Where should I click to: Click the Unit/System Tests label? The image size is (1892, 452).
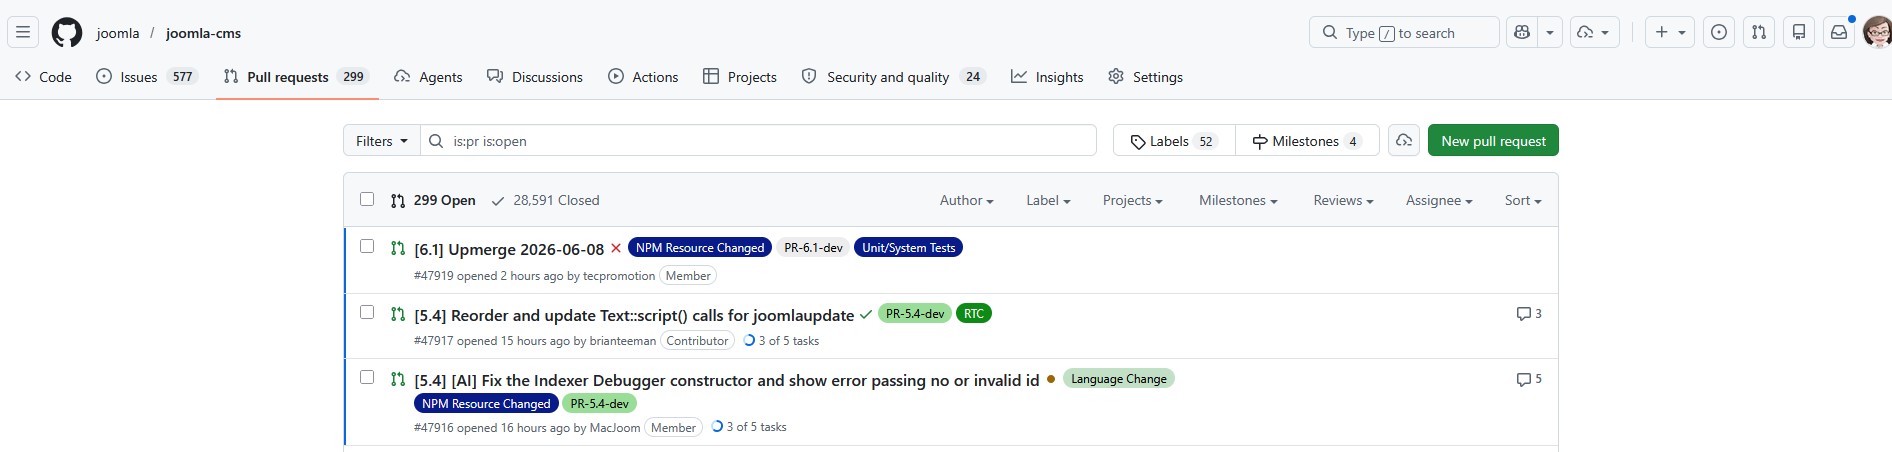click(908, 248)
